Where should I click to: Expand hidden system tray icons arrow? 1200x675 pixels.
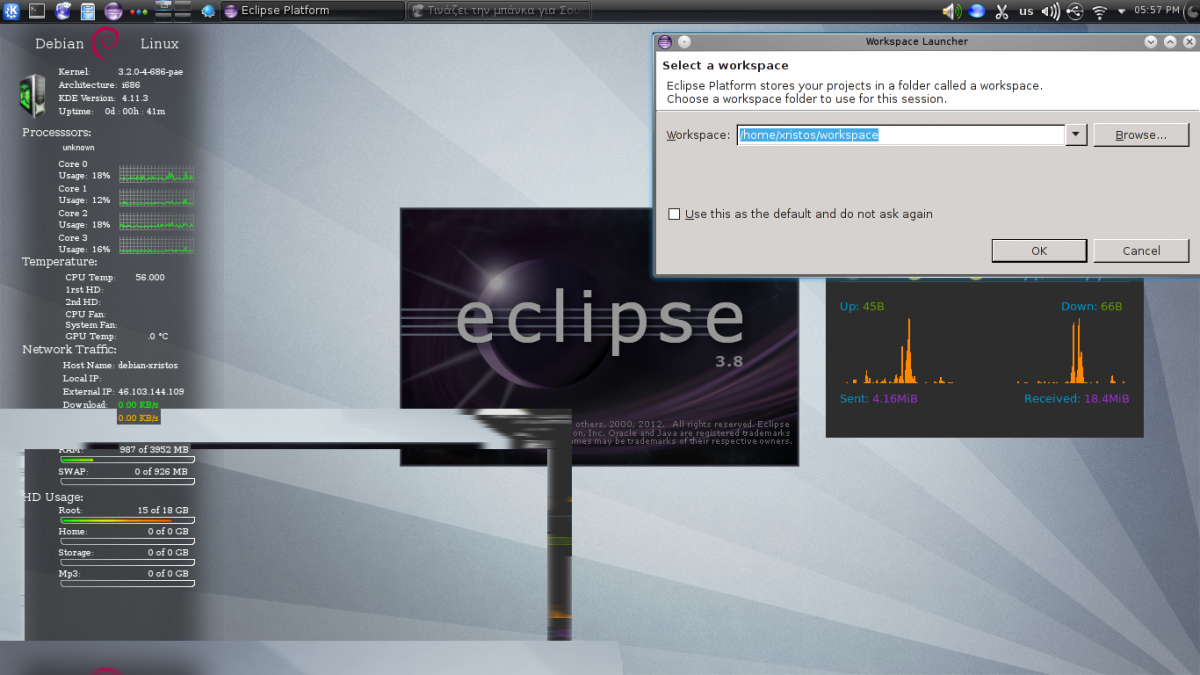(1122, 11)
